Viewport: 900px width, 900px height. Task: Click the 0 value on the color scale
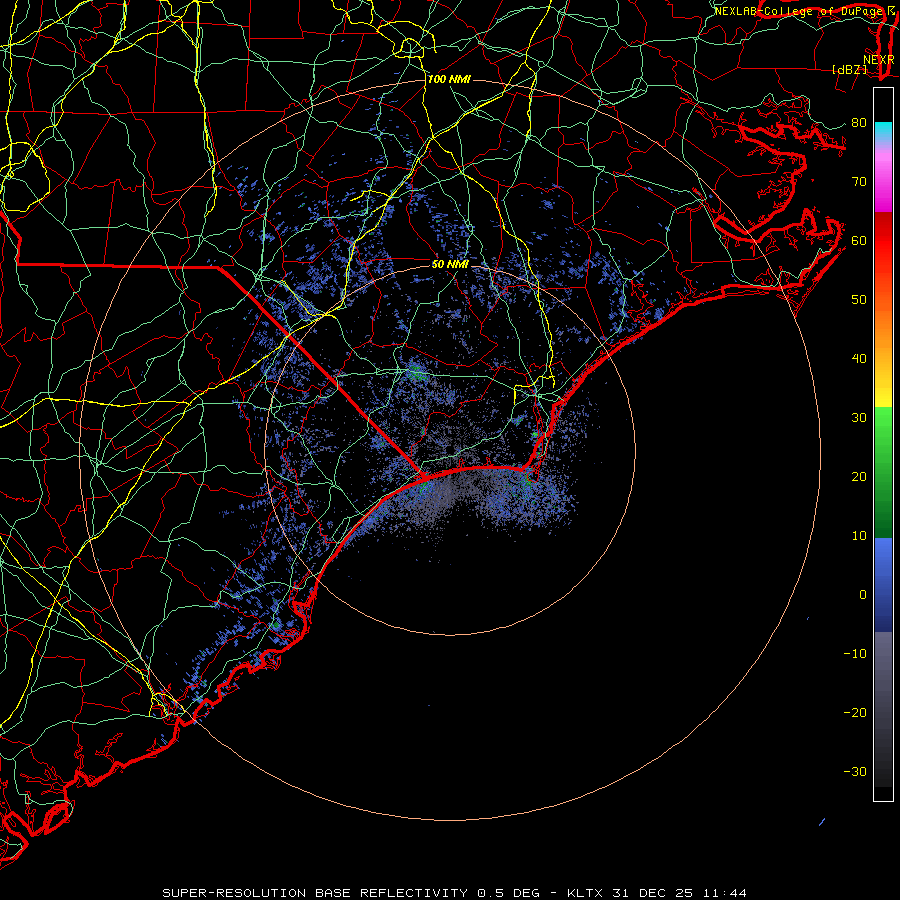(x=863, y=595)
